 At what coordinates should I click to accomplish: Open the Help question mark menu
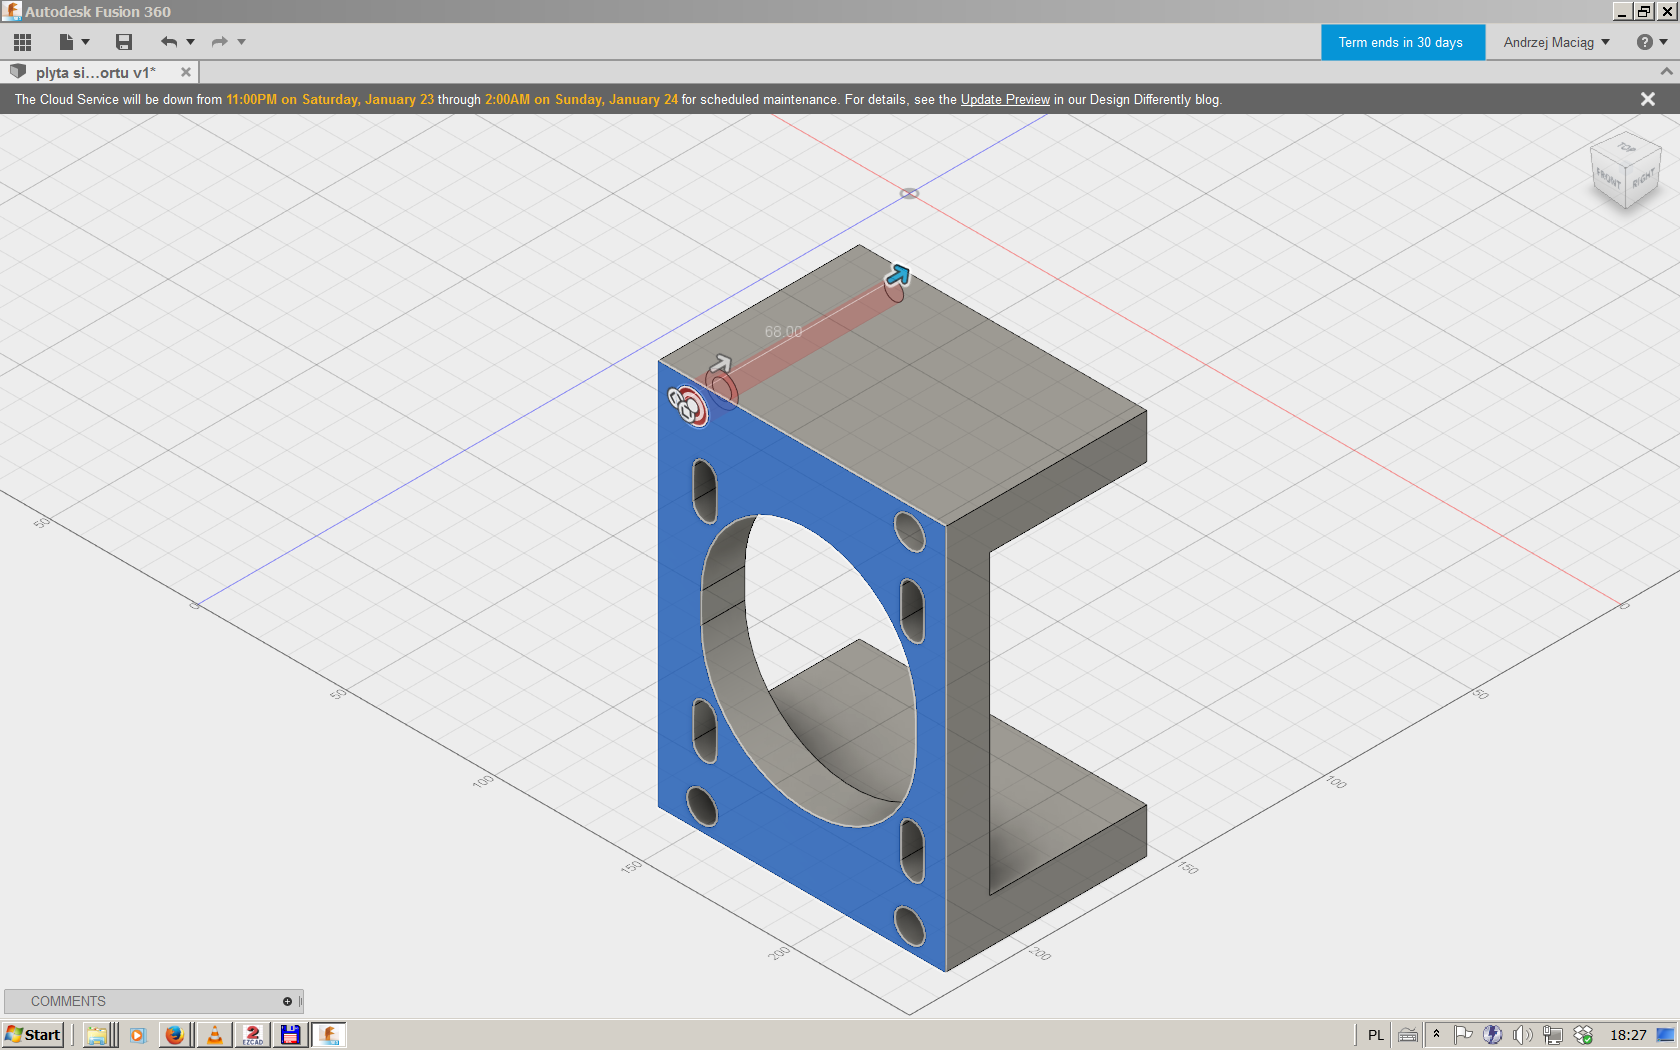1651,42
